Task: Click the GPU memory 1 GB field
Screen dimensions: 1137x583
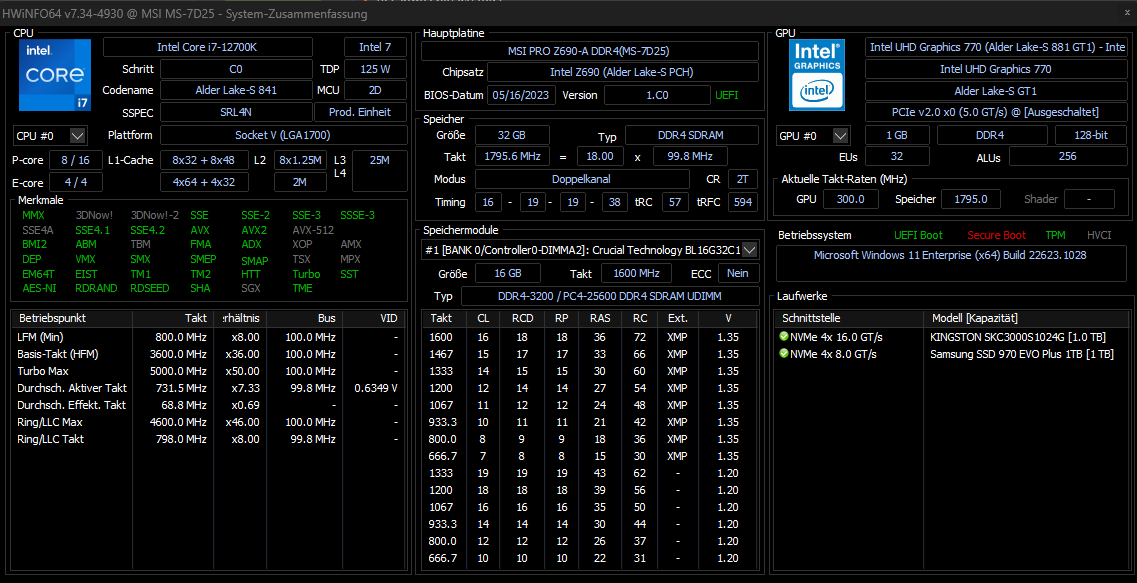Action: [x=897, y=136]
